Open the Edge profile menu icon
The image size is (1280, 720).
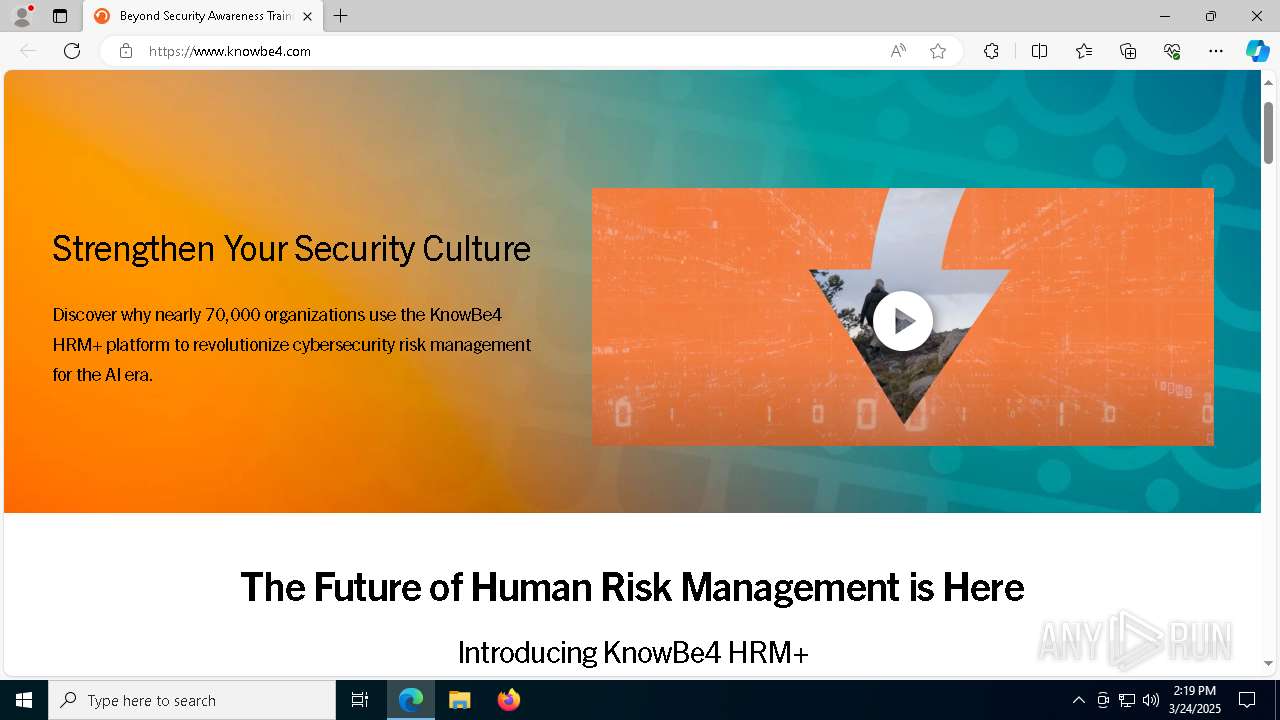point(22,16)
